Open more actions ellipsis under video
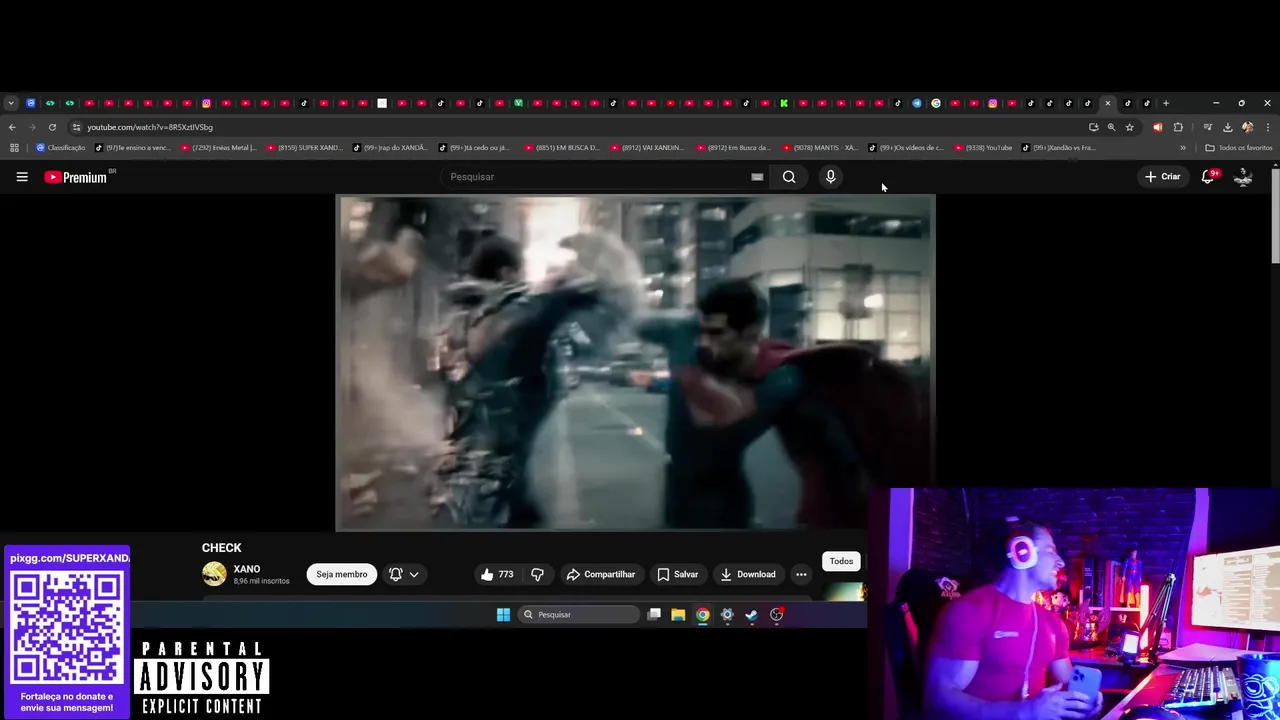 [801, 574]
